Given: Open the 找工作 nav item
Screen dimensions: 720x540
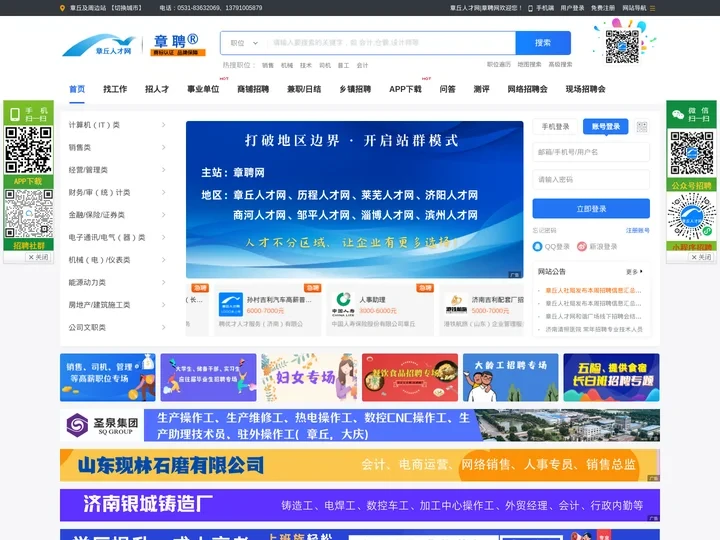Looking at the screenshot, I should pyautogui.click(x=115, y=89).
